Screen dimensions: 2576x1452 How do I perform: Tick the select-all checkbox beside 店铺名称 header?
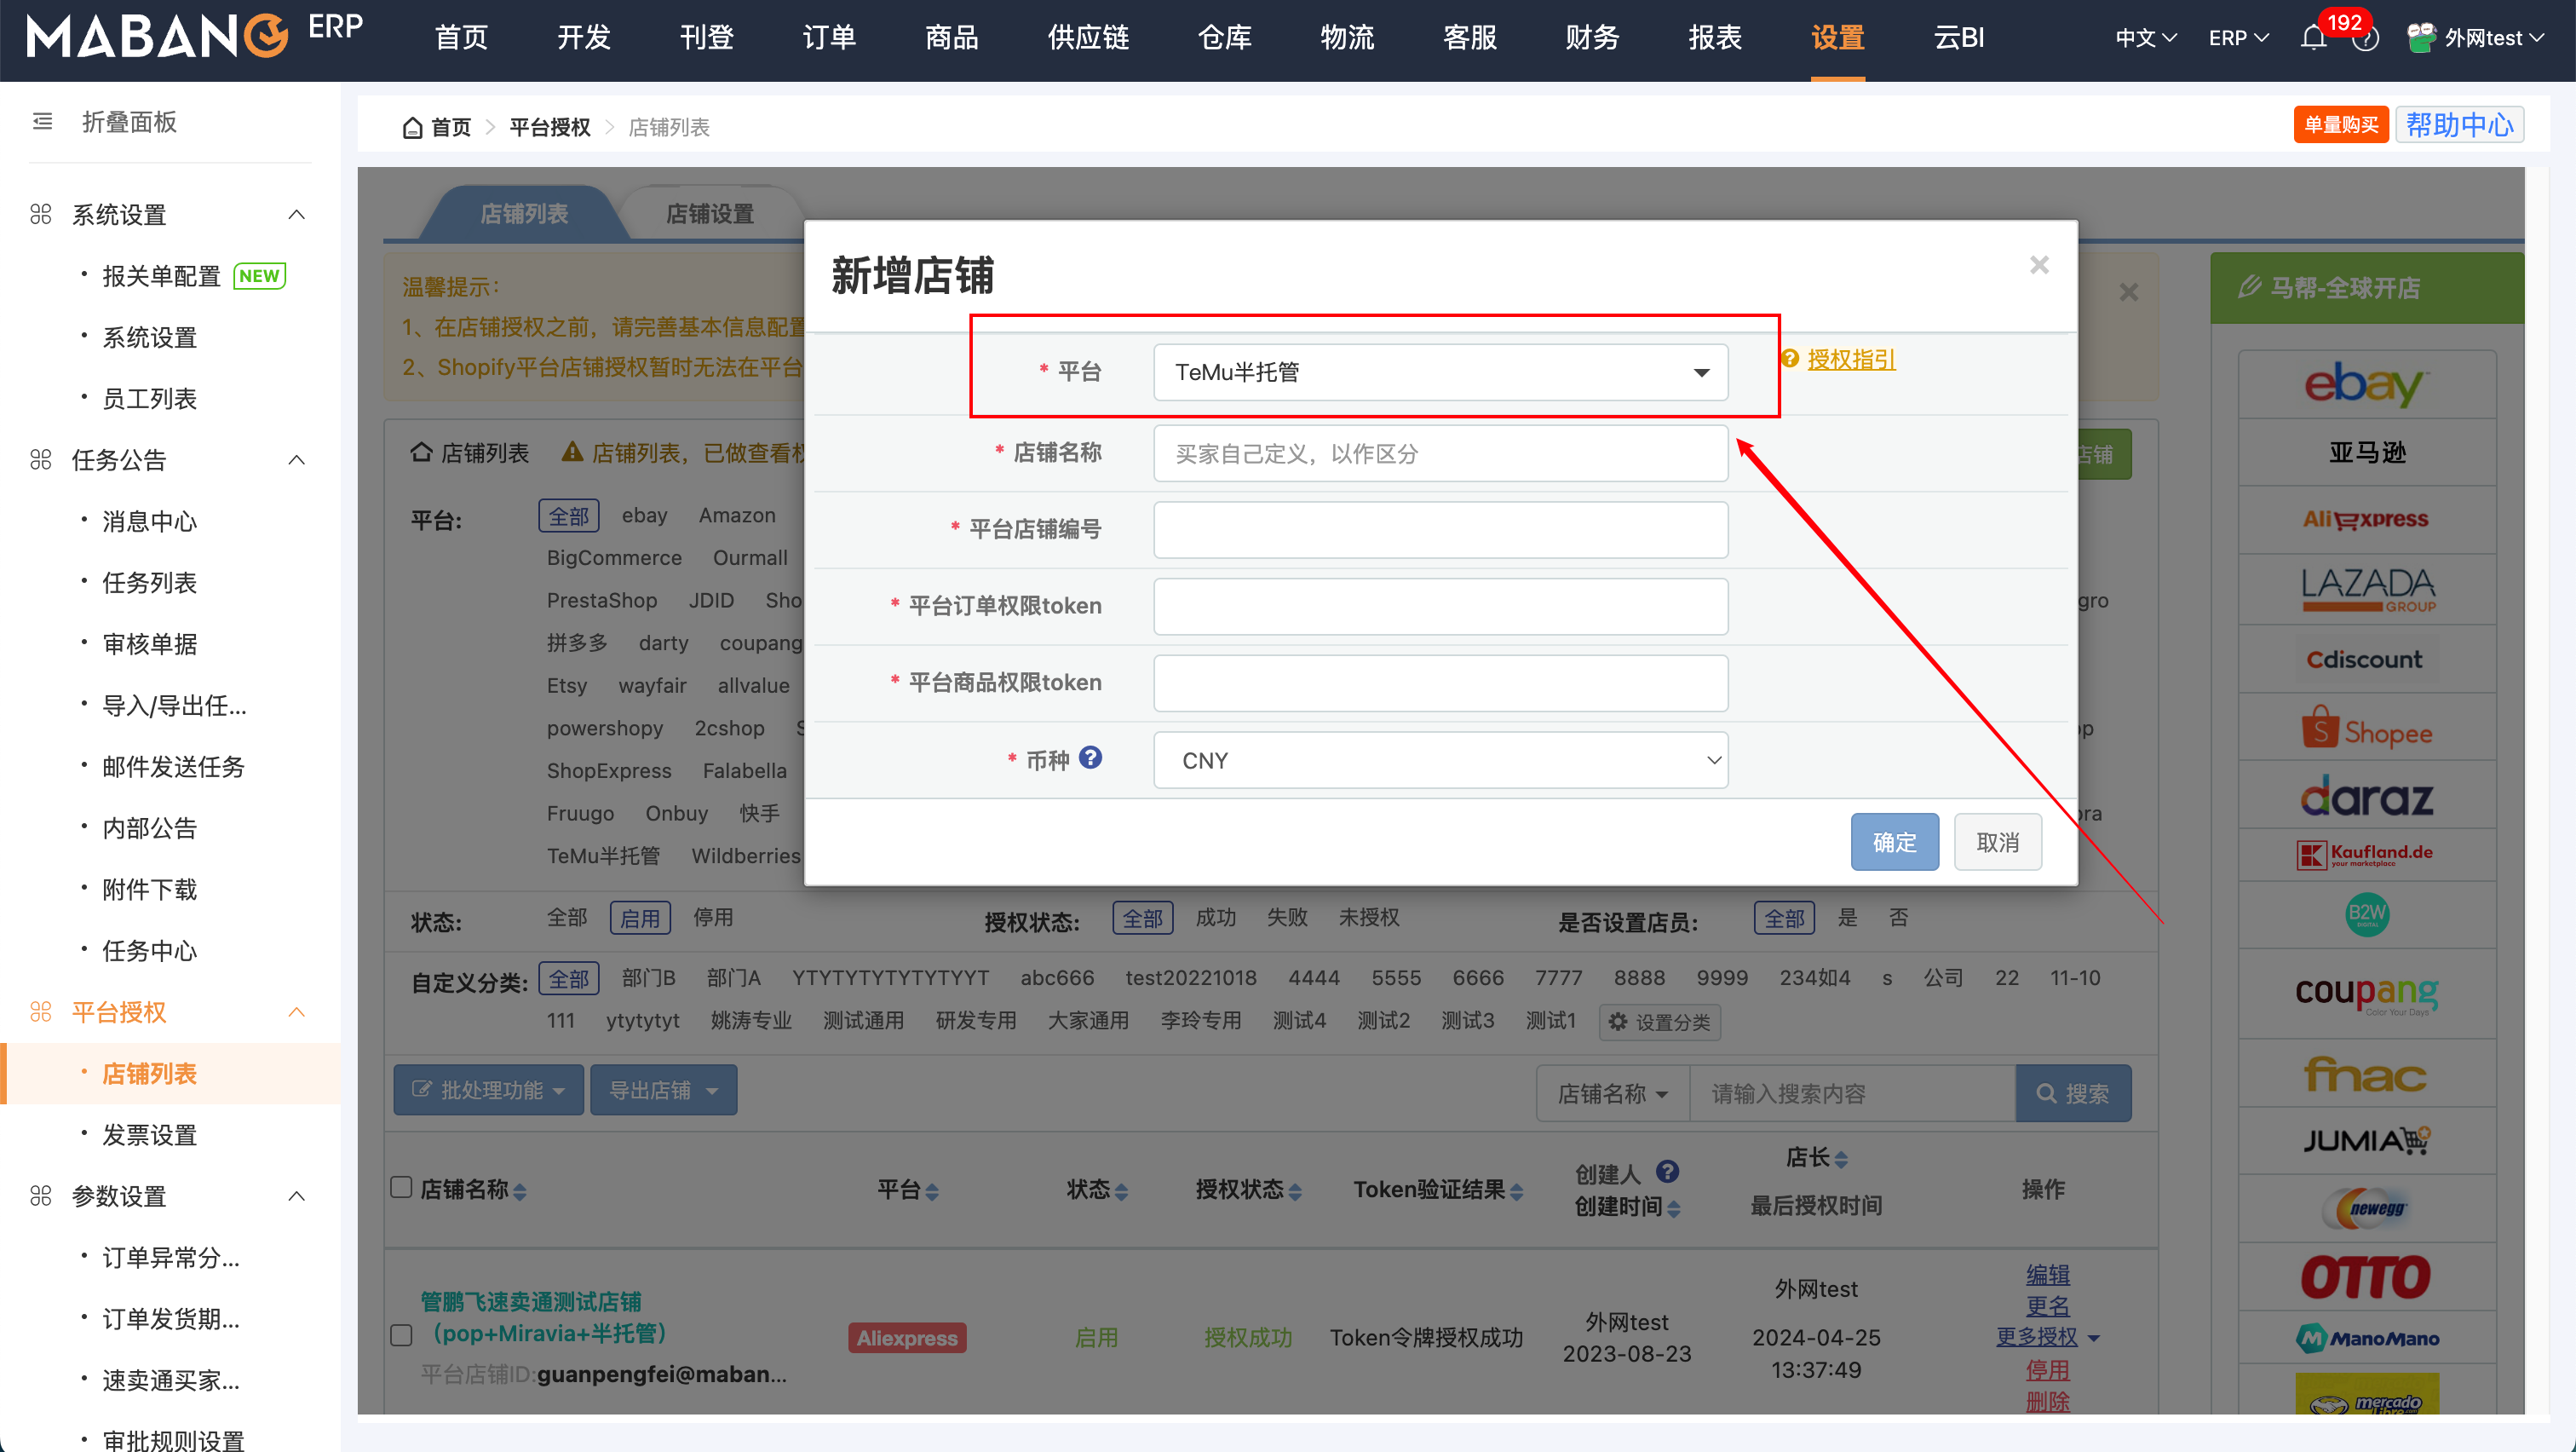click(x=401, y=1188)
